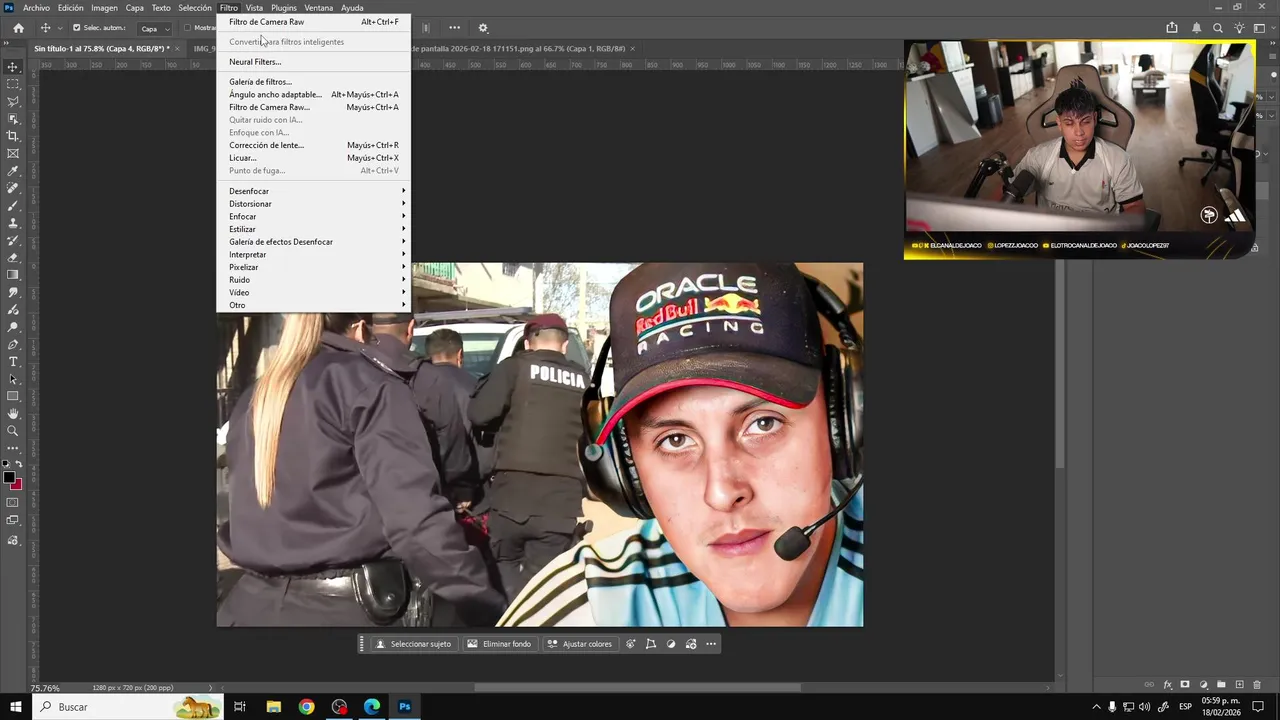Close the Sin título-1 document tab
Viewport: 1280px width, 720px height.
click(x=178, y=48)
